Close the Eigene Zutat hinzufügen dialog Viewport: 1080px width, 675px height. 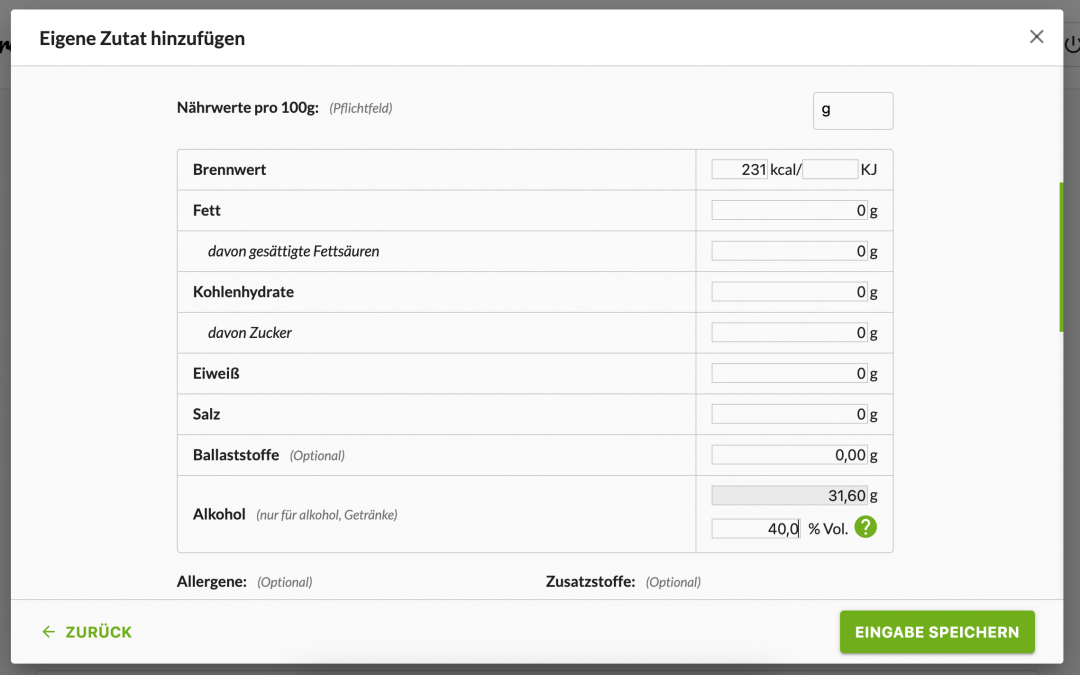tap(1036, 37)
